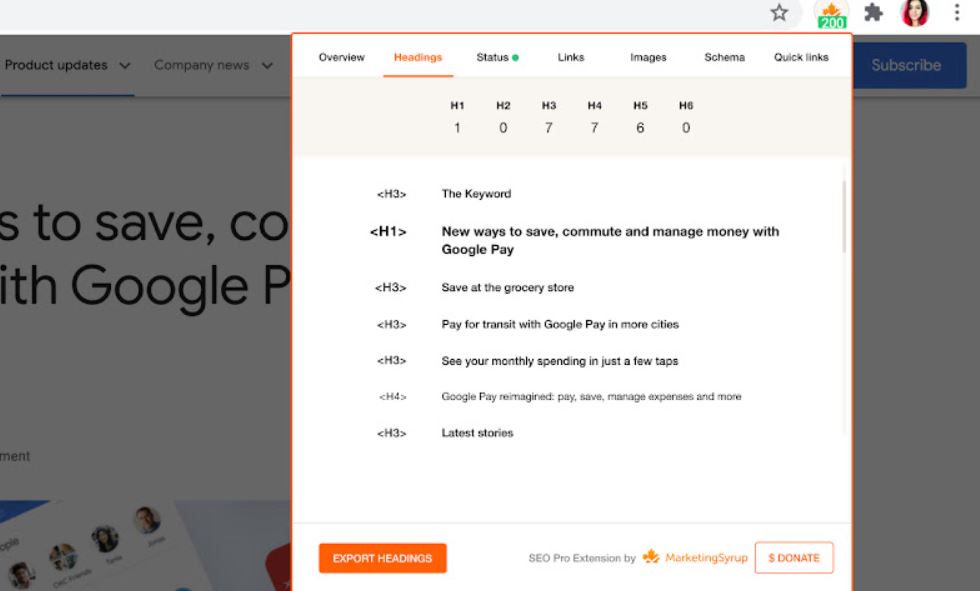Select the Headings tab
Screen dimensions: 980x591
[418, 57]
